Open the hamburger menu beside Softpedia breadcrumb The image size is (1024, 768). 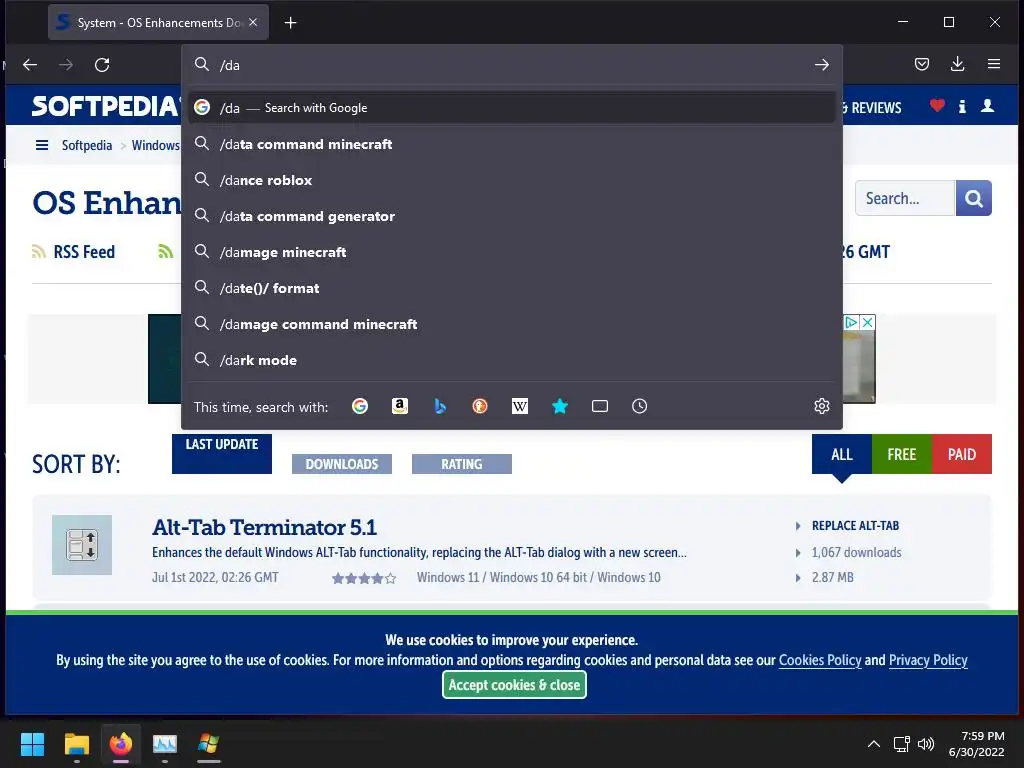tap(42, 145)
